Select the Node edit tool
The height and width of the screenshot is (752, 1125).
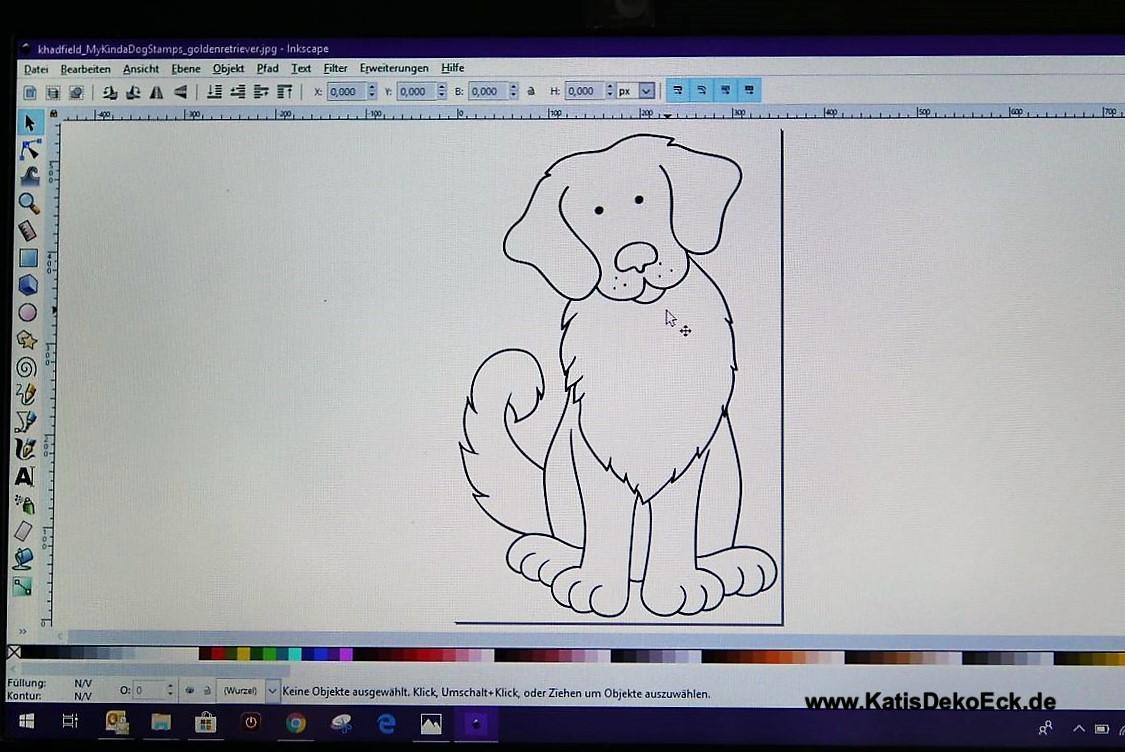[x=29, y=150]
